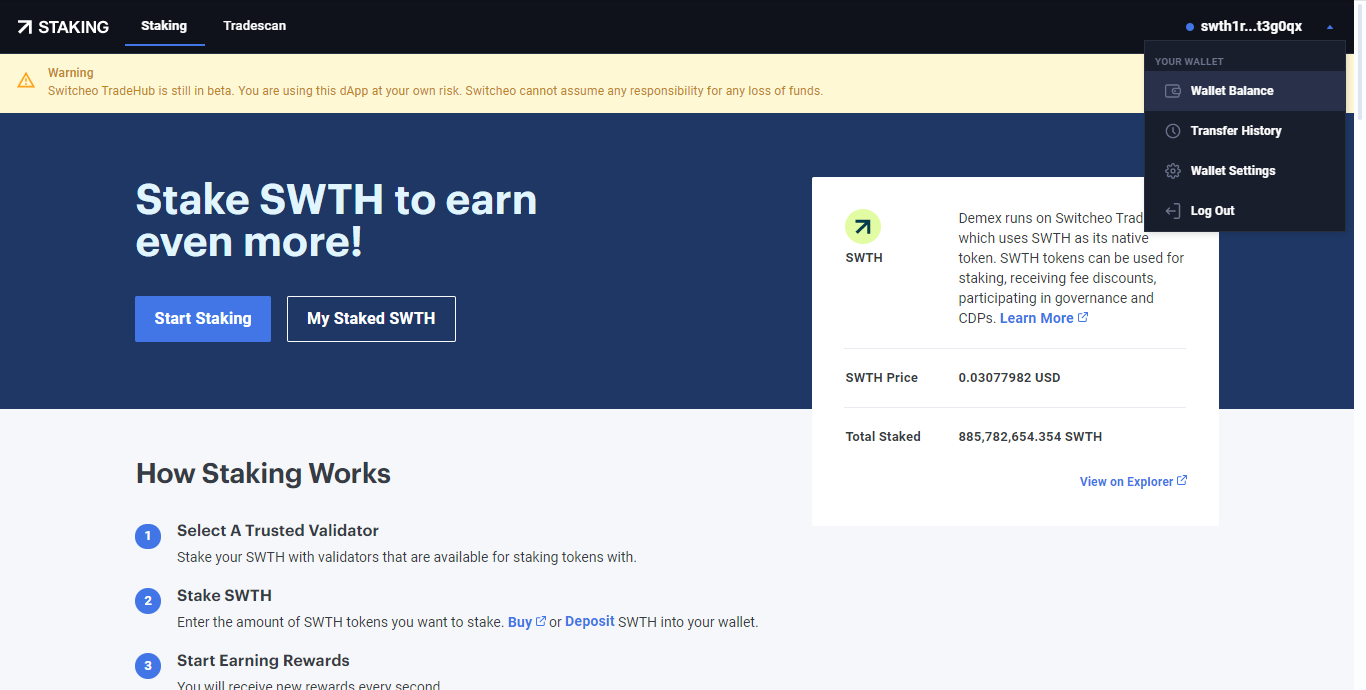
Task: Click the Log Out door icon
Action: (x=1173, y=211)
